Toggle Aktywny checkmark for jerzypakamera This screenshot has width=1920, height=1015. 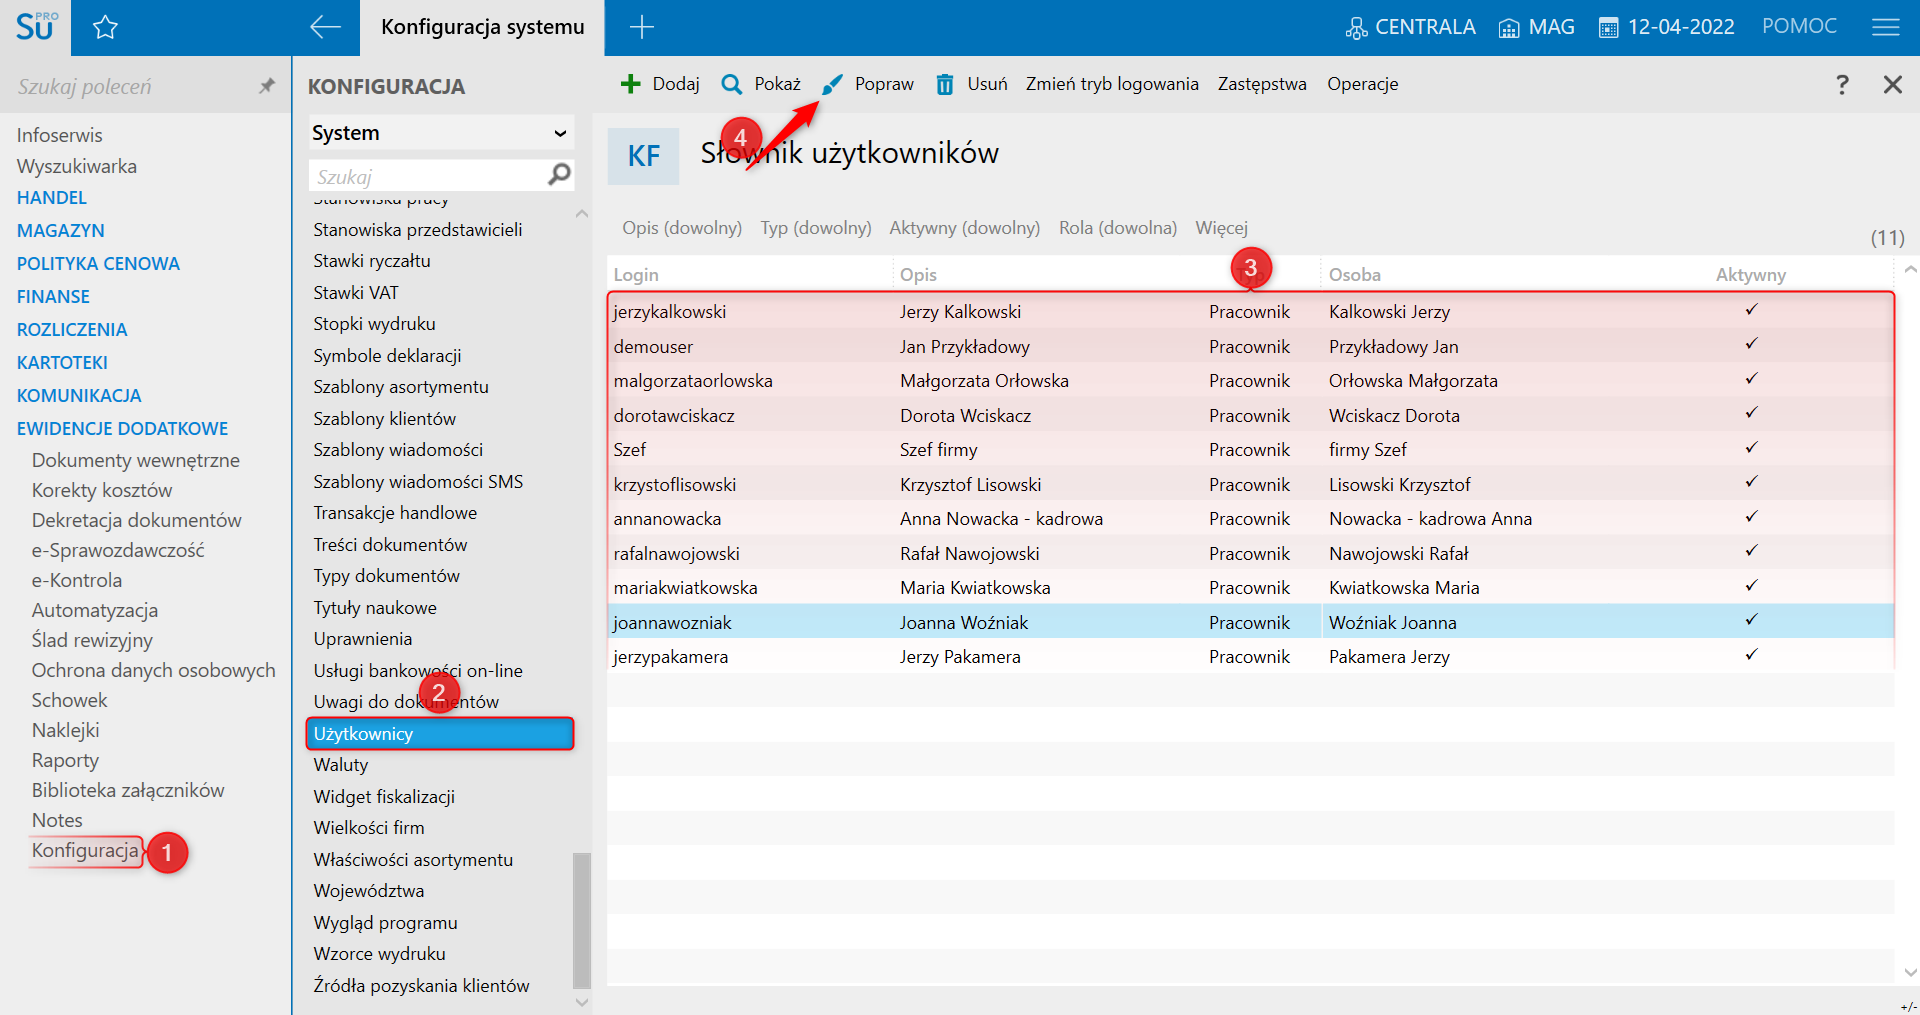click(x=1751, y=656)
